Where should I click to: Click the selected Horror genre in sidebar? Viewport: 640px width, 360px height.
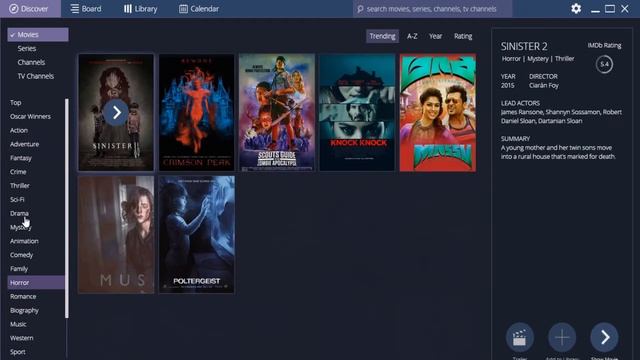[36, 282]
